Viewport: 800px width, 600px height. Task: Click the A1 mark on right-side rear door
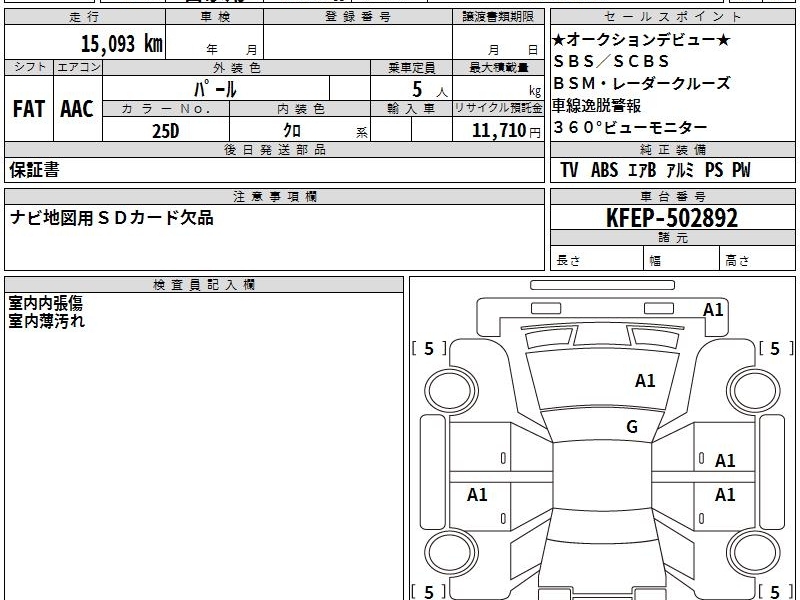[x=724, y=494]
